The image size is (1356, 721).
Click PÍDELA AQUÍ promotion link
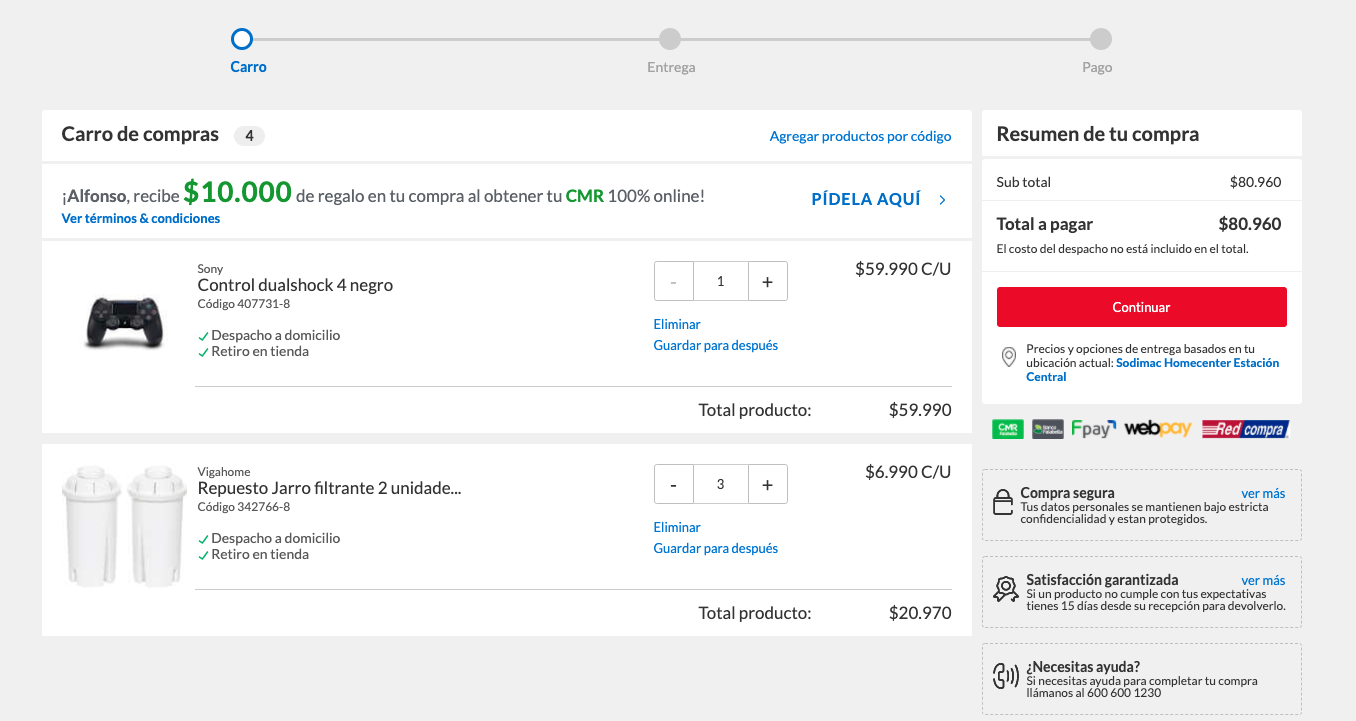pyautogui.click(x=866, y=199)
